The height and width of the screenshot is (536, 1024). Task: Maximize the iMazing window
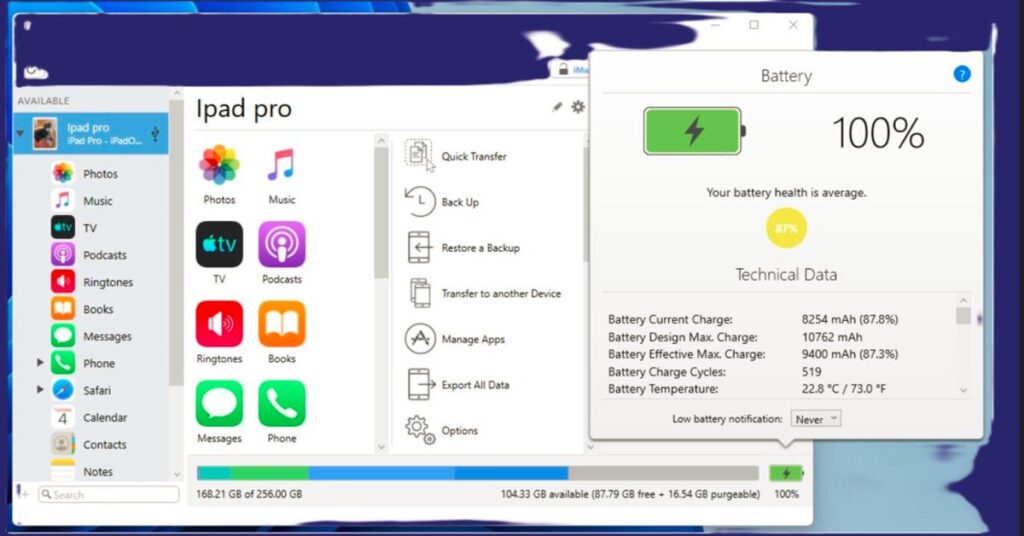[x=754, y=25]
